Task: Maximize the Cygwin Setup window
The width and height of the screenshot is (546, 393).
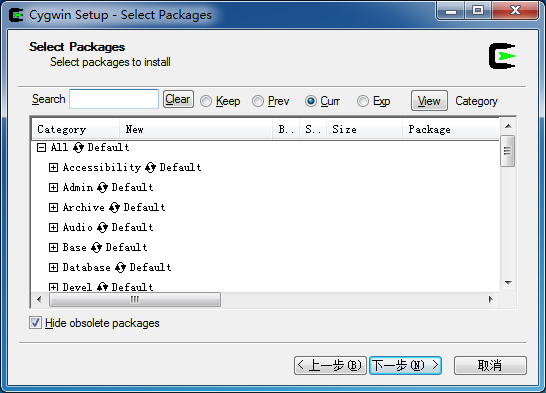Action: click(x=478, y=10)
